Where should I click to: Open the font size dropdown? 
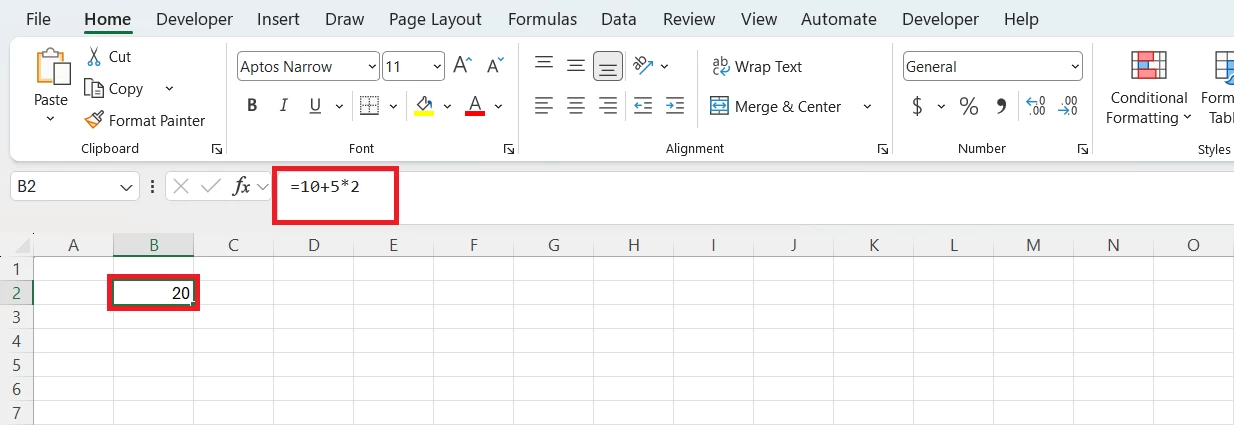click(438, 67)
